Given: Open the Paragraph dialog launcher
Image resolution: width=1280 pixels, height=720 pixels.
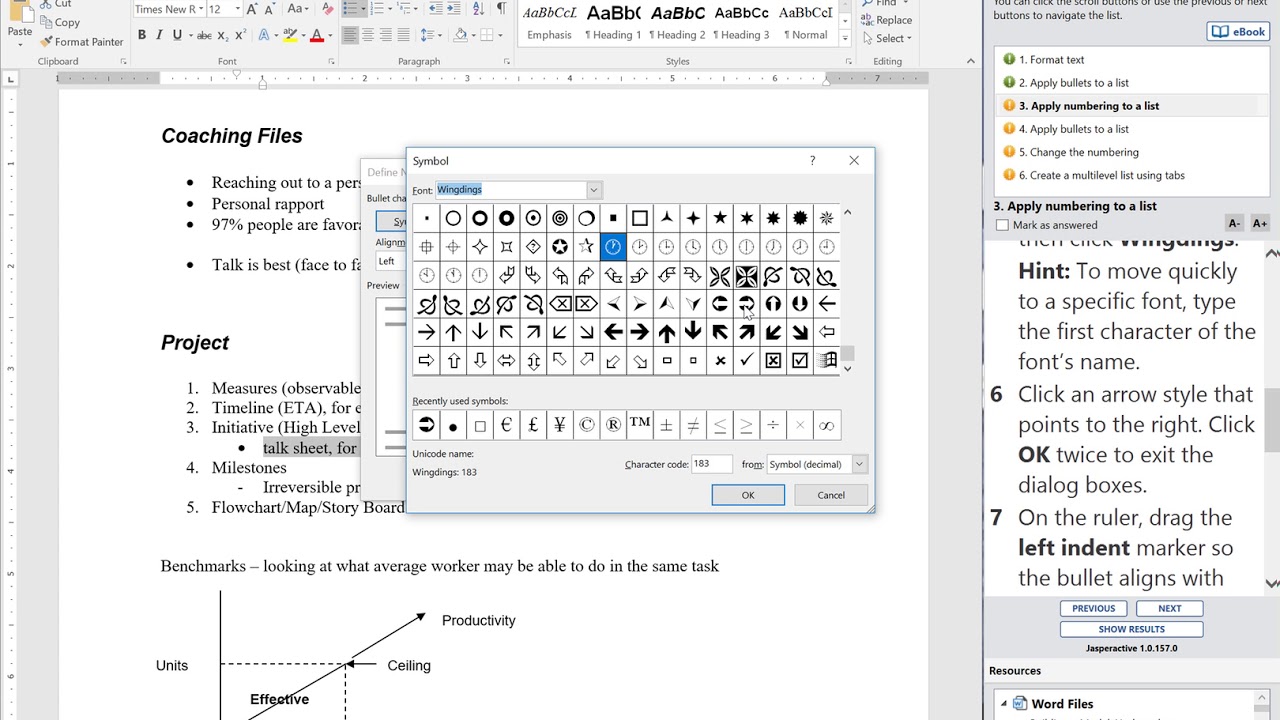Looking at the screenshot, I should (507, 62).
